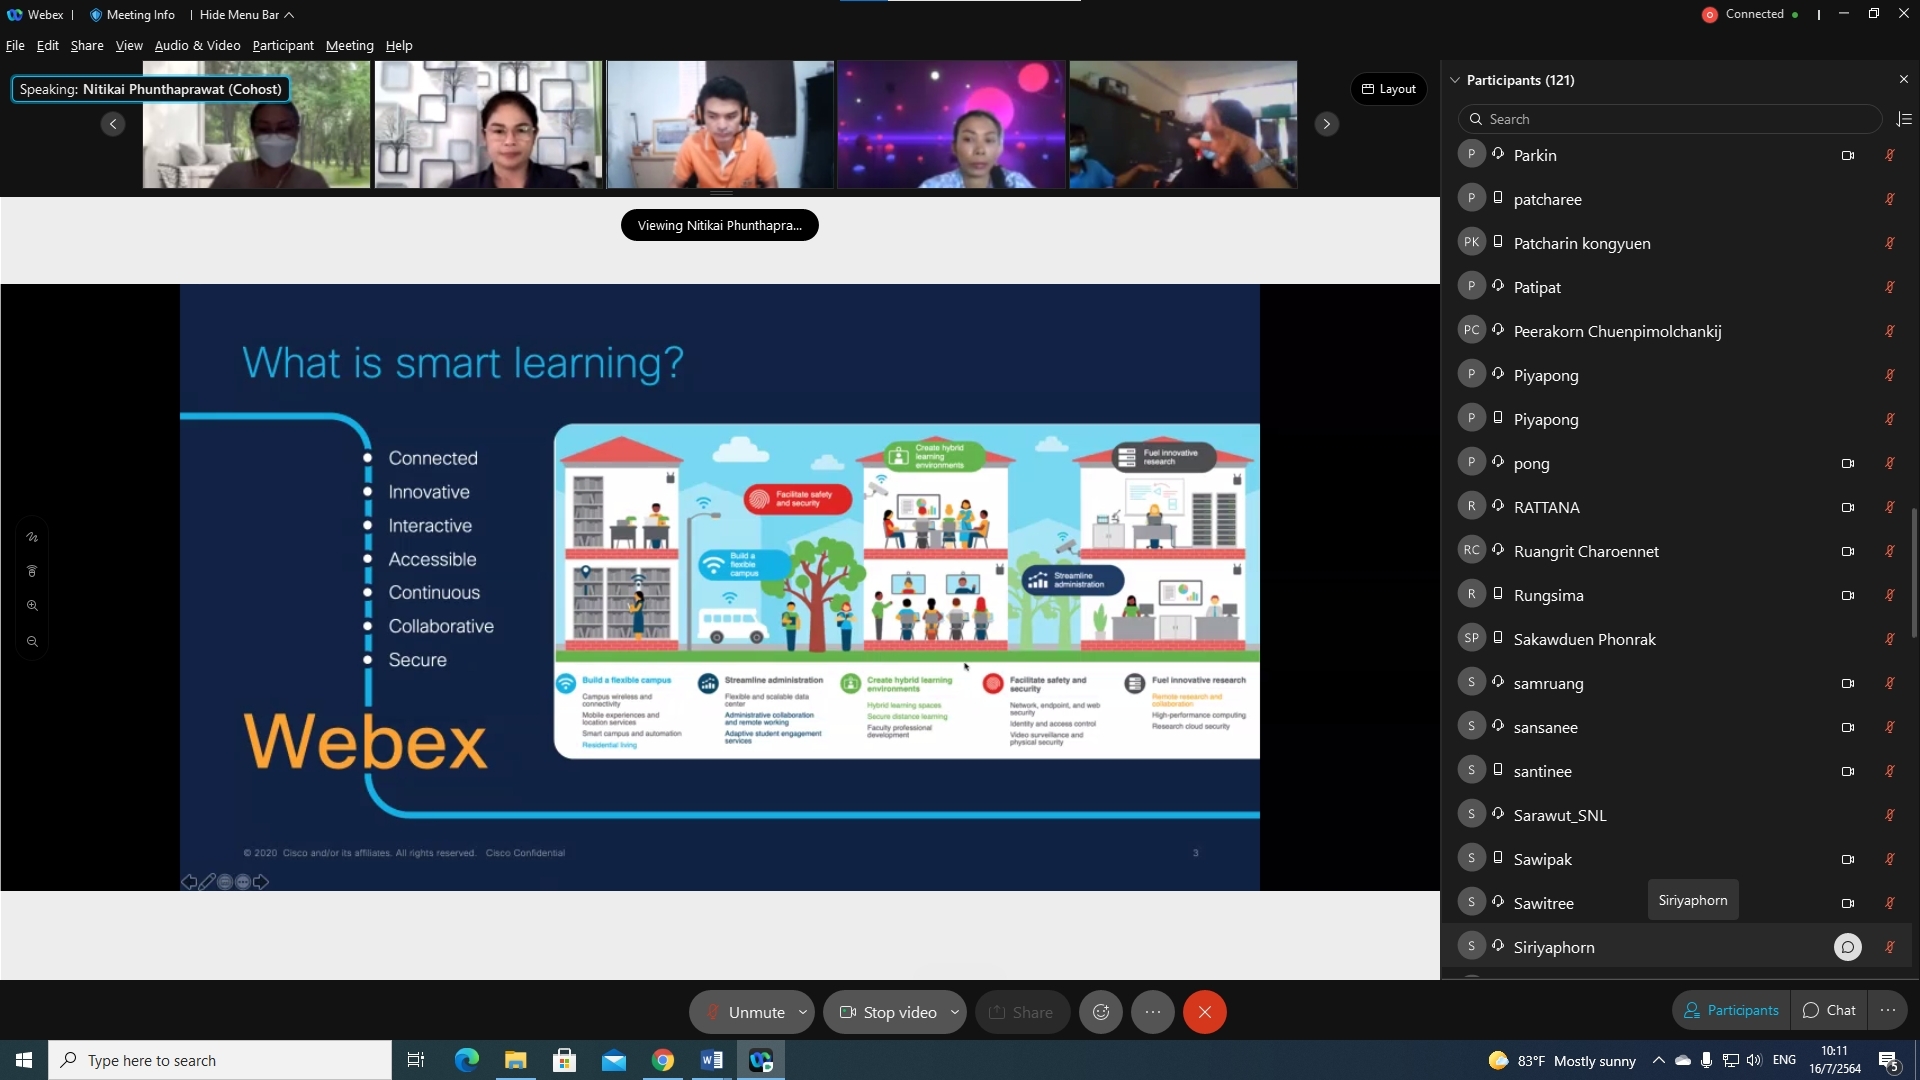Open video options arrow next to Stop video
Viewport: 1920px width, 1080px height.
(955, 1012)
